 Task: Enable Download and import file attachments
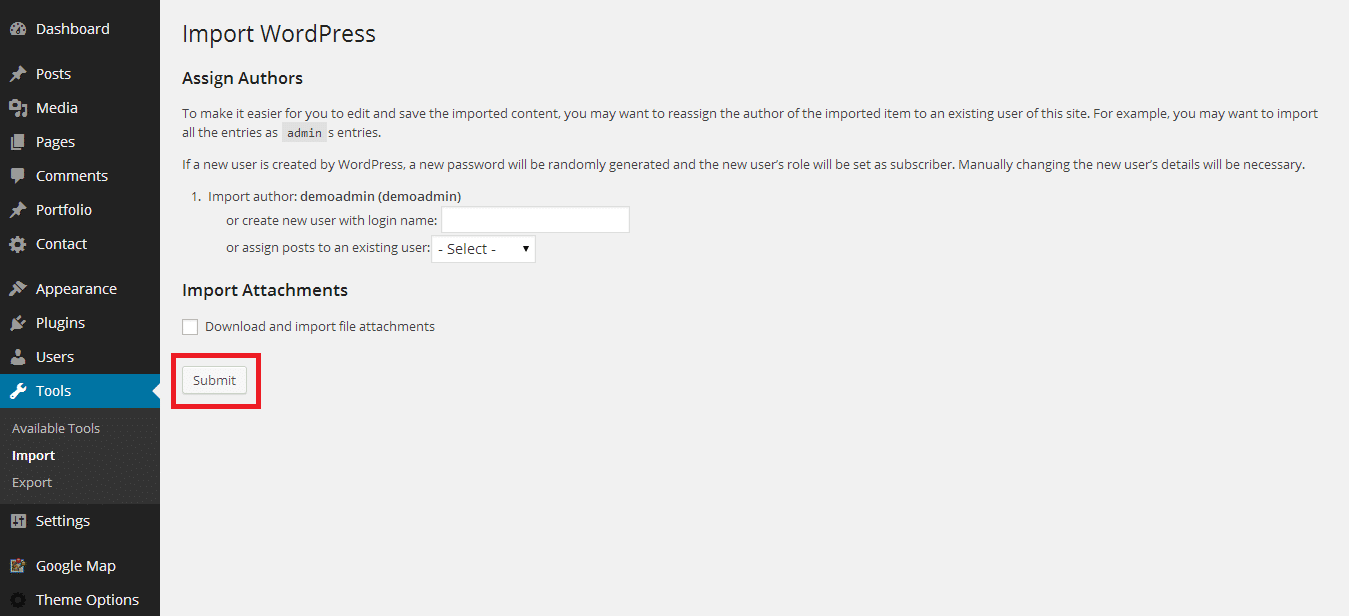pyautogui.click(x=190, y=327)
